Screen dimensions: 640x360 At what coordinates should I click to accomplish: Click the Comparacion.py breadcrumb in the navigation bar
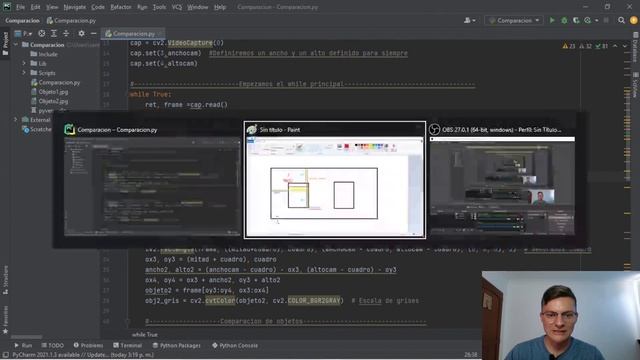[x=71, y=20]
